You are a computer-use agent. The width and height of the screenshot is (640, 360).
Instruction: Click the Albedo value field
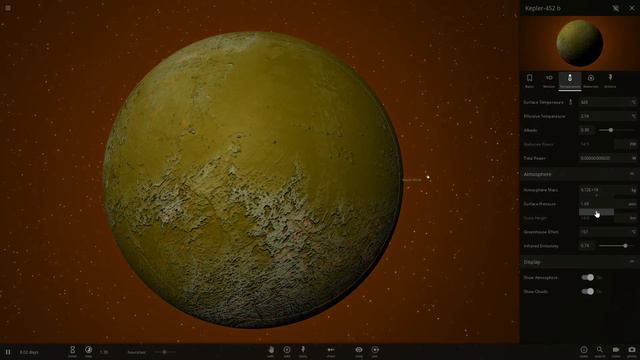click(587, 130)
